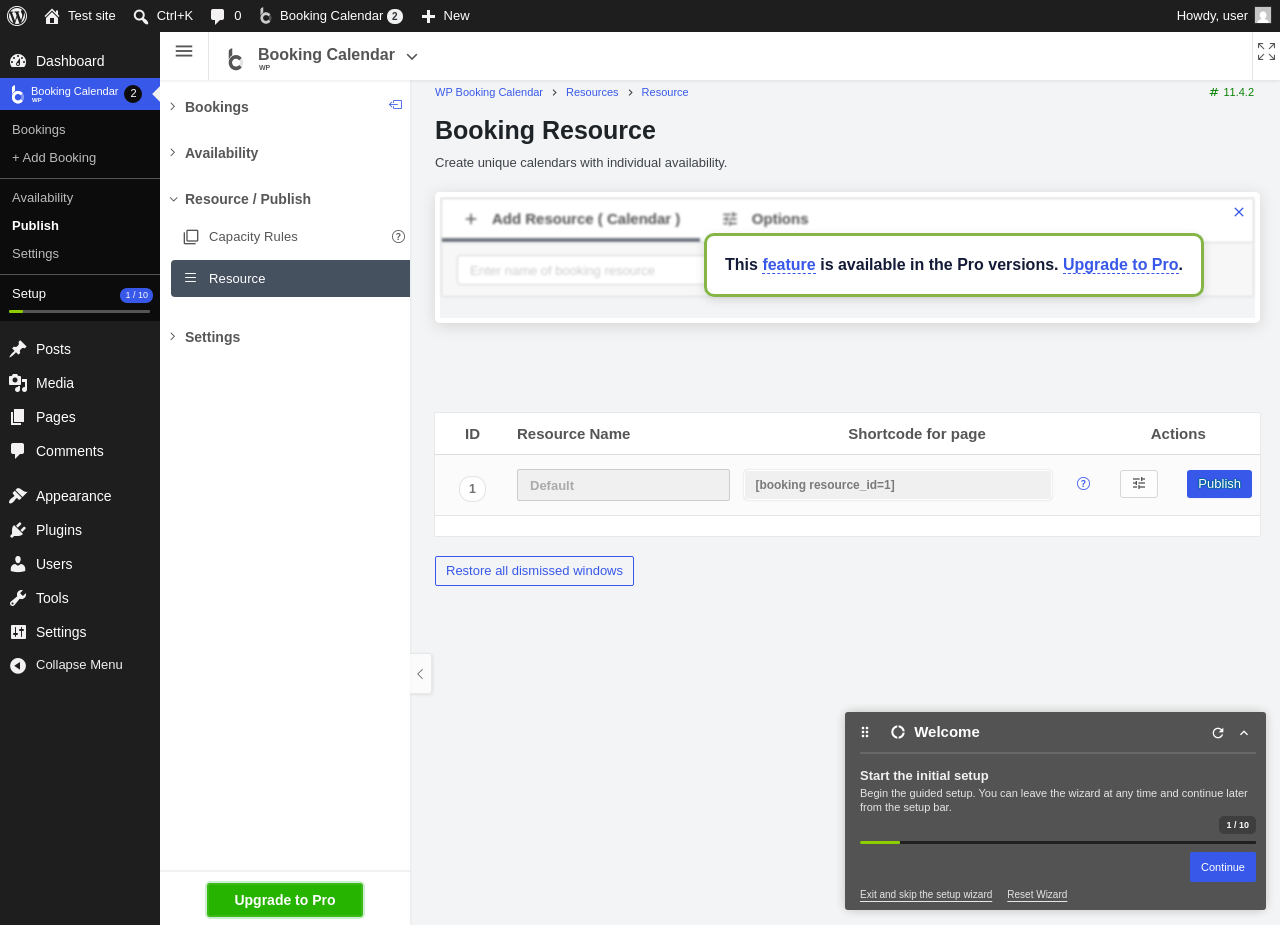Open Booking Calendar header dropdown
This screenshot has width=1280, height=925.
tap(412, 56)
